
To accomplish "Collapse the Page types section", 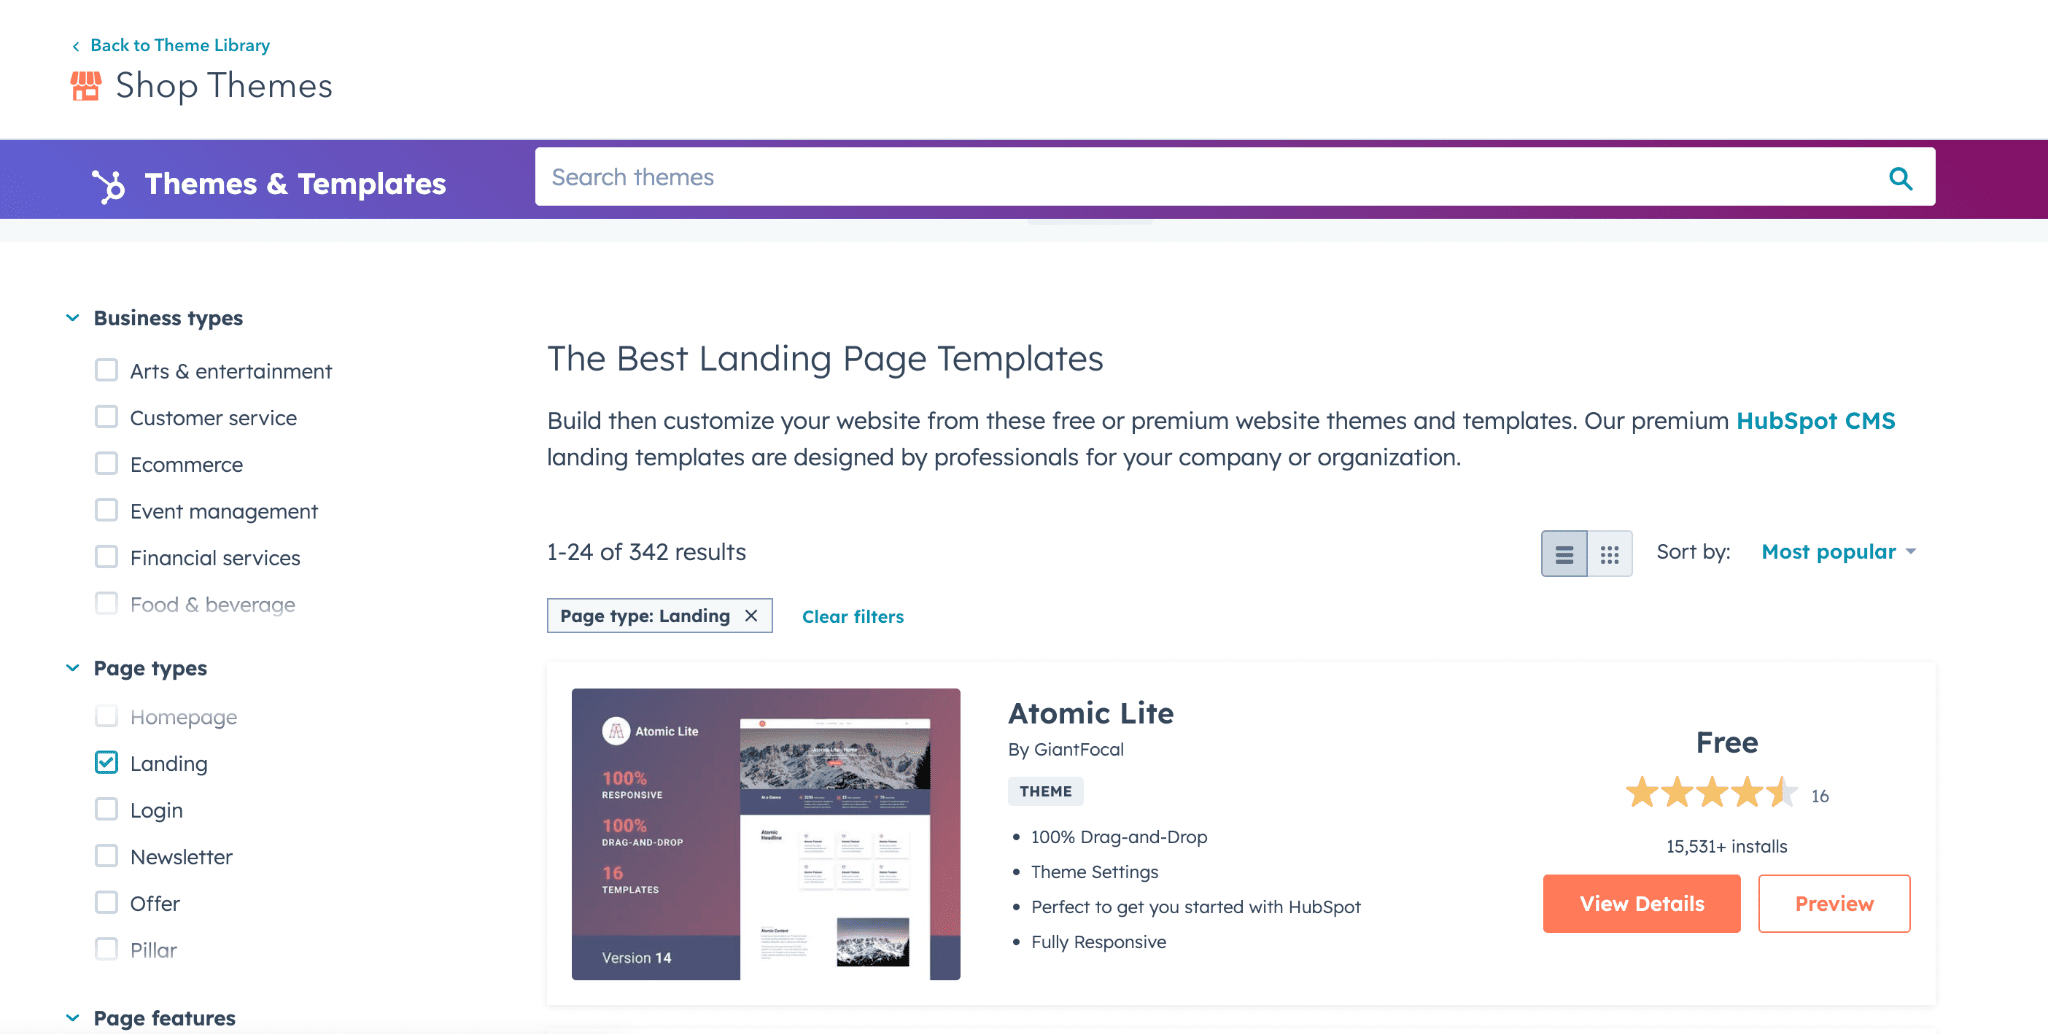I will [x=73, y=668].
